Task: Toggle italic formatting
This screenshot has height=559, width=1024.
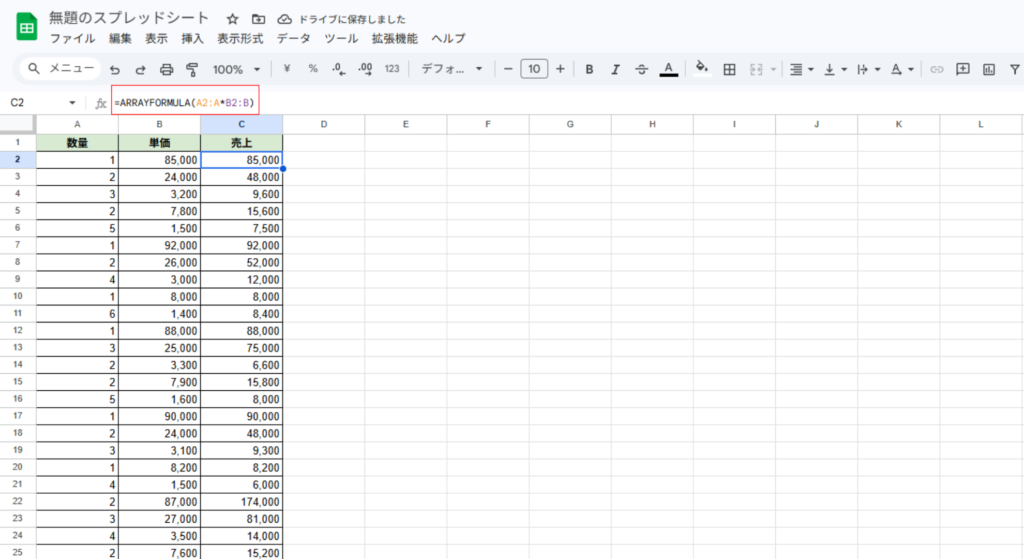Action: click(x=615, y=70)
